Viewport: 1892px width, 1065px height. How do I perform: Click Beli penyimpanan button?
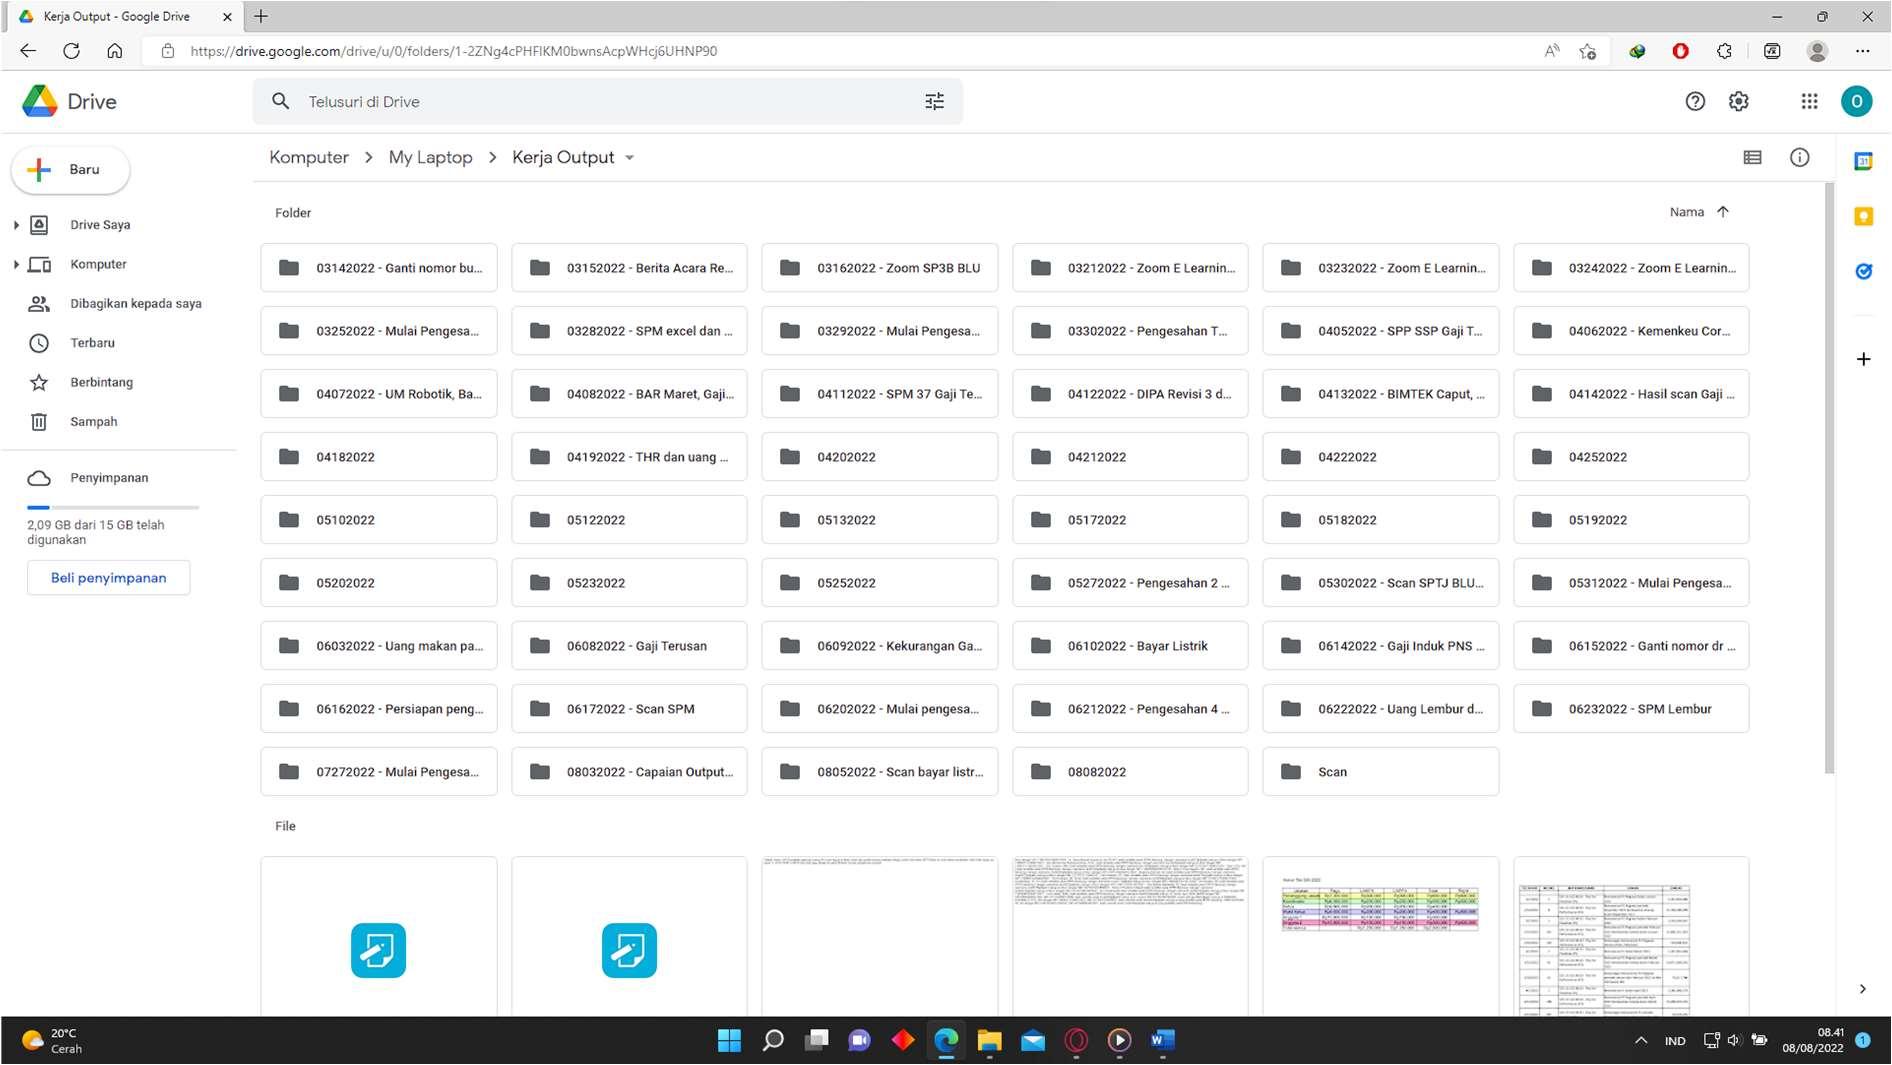point(108,578)
